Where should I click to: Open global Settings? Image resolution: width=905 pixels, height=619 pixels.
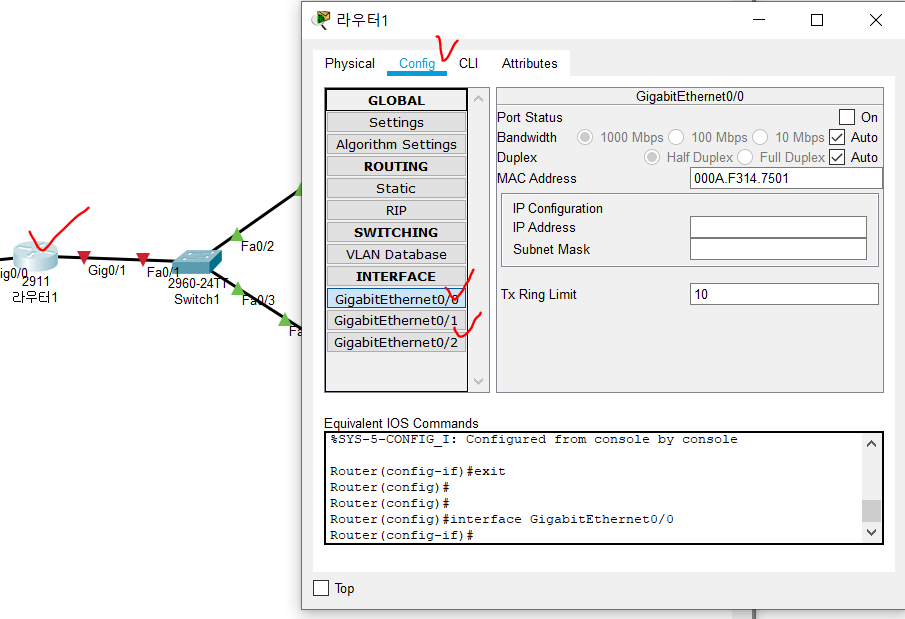click(x=397, y=122)
